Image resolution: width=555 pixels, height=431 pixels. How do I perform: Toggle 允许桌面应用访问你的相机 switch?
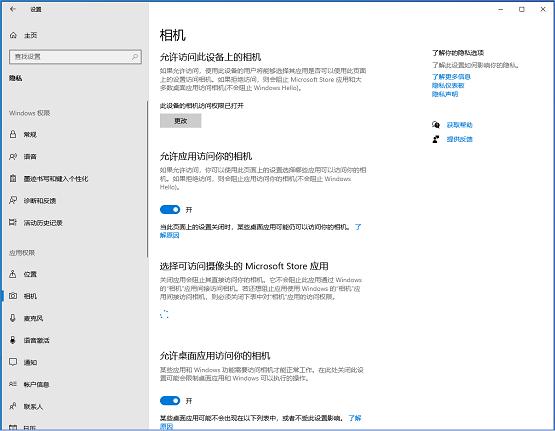[170, 401]
